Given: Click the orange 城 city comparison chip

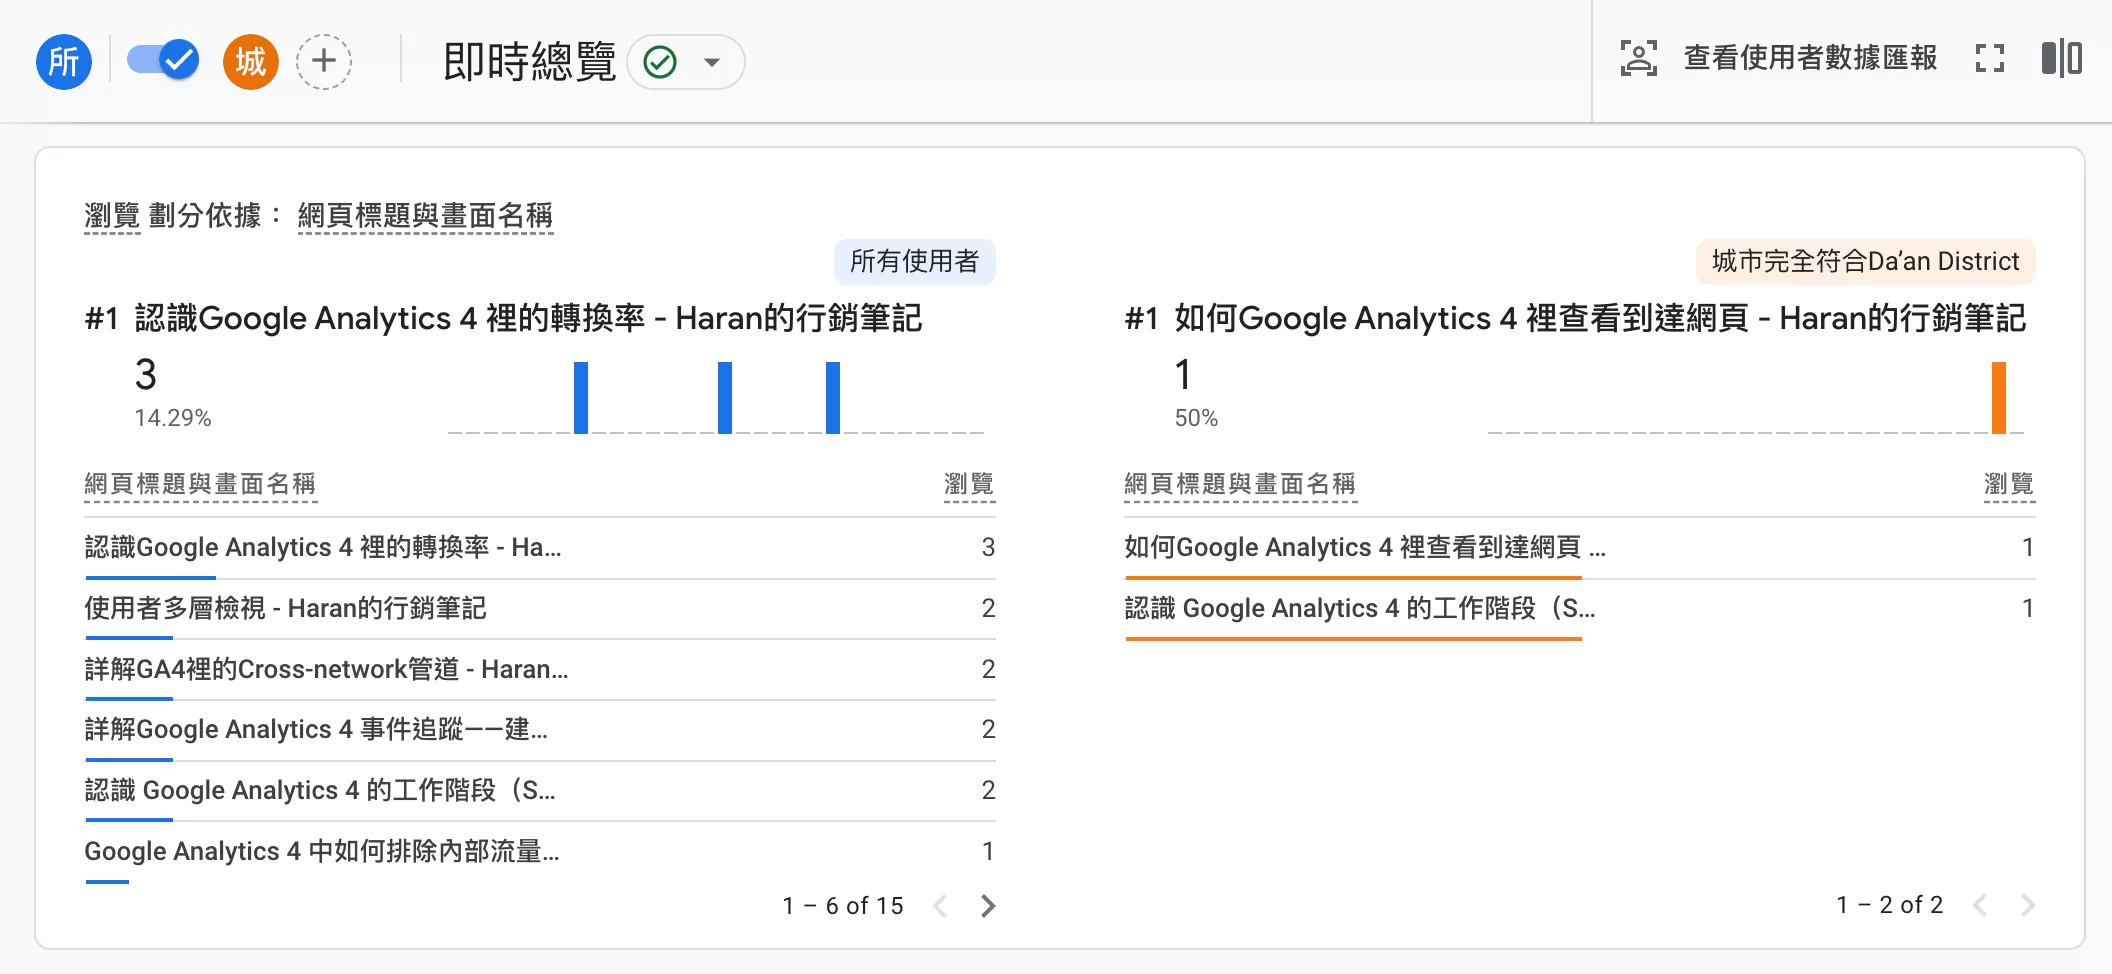Looking at the screenshot, I should [x=250, y=62].
